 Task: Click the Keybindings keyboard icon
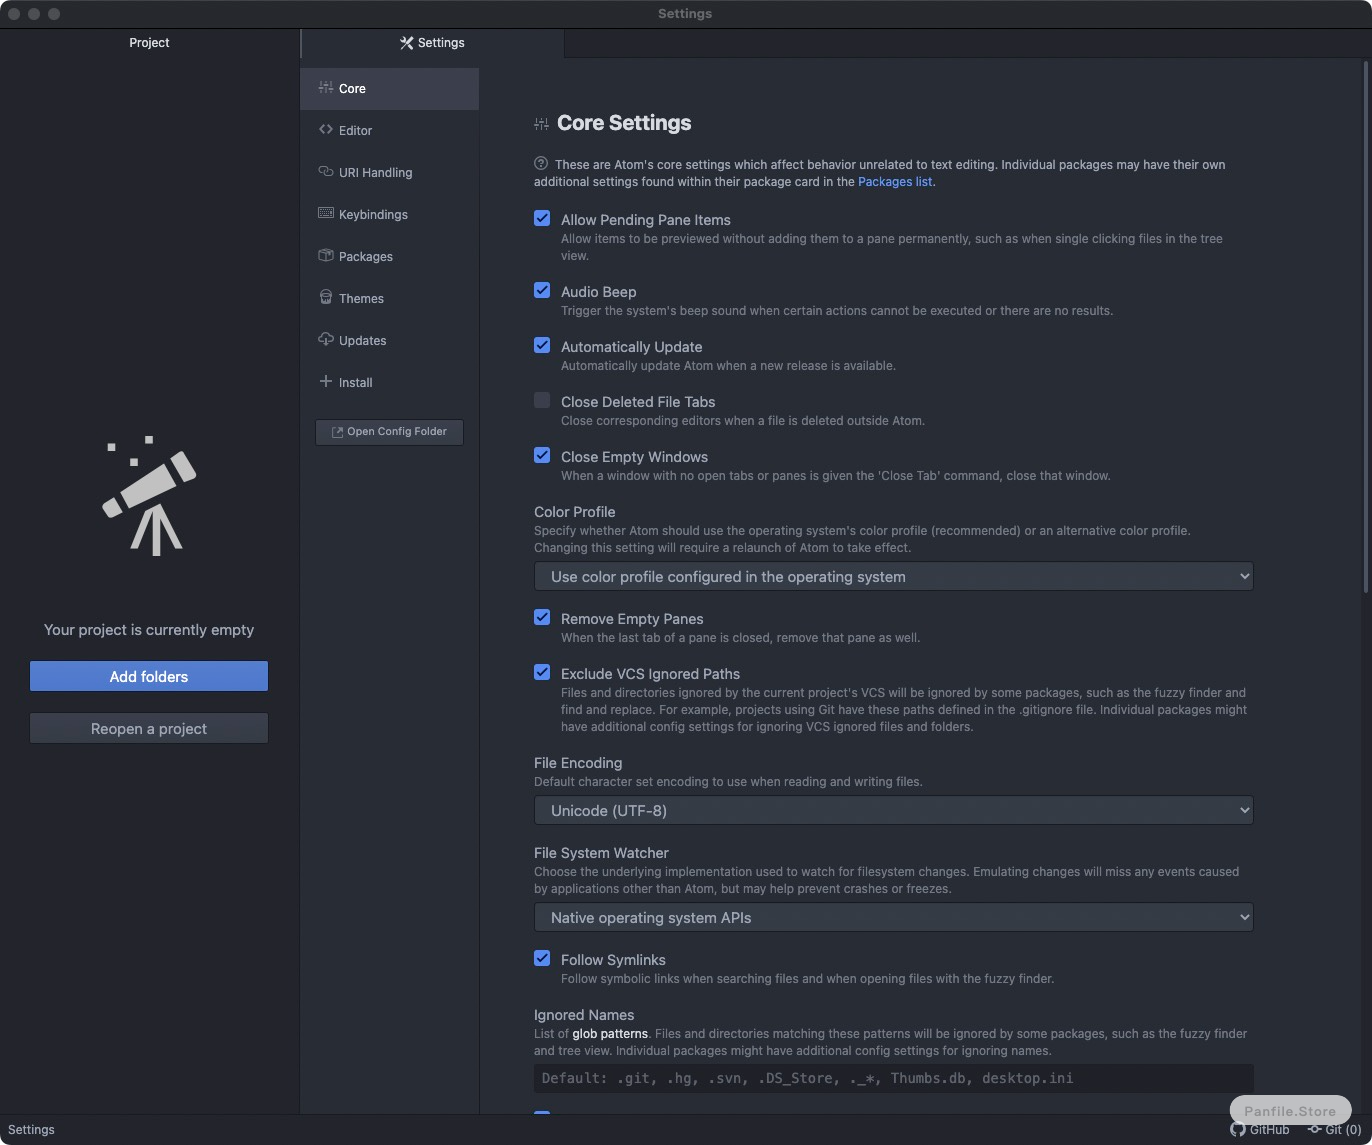click(325, 214)
